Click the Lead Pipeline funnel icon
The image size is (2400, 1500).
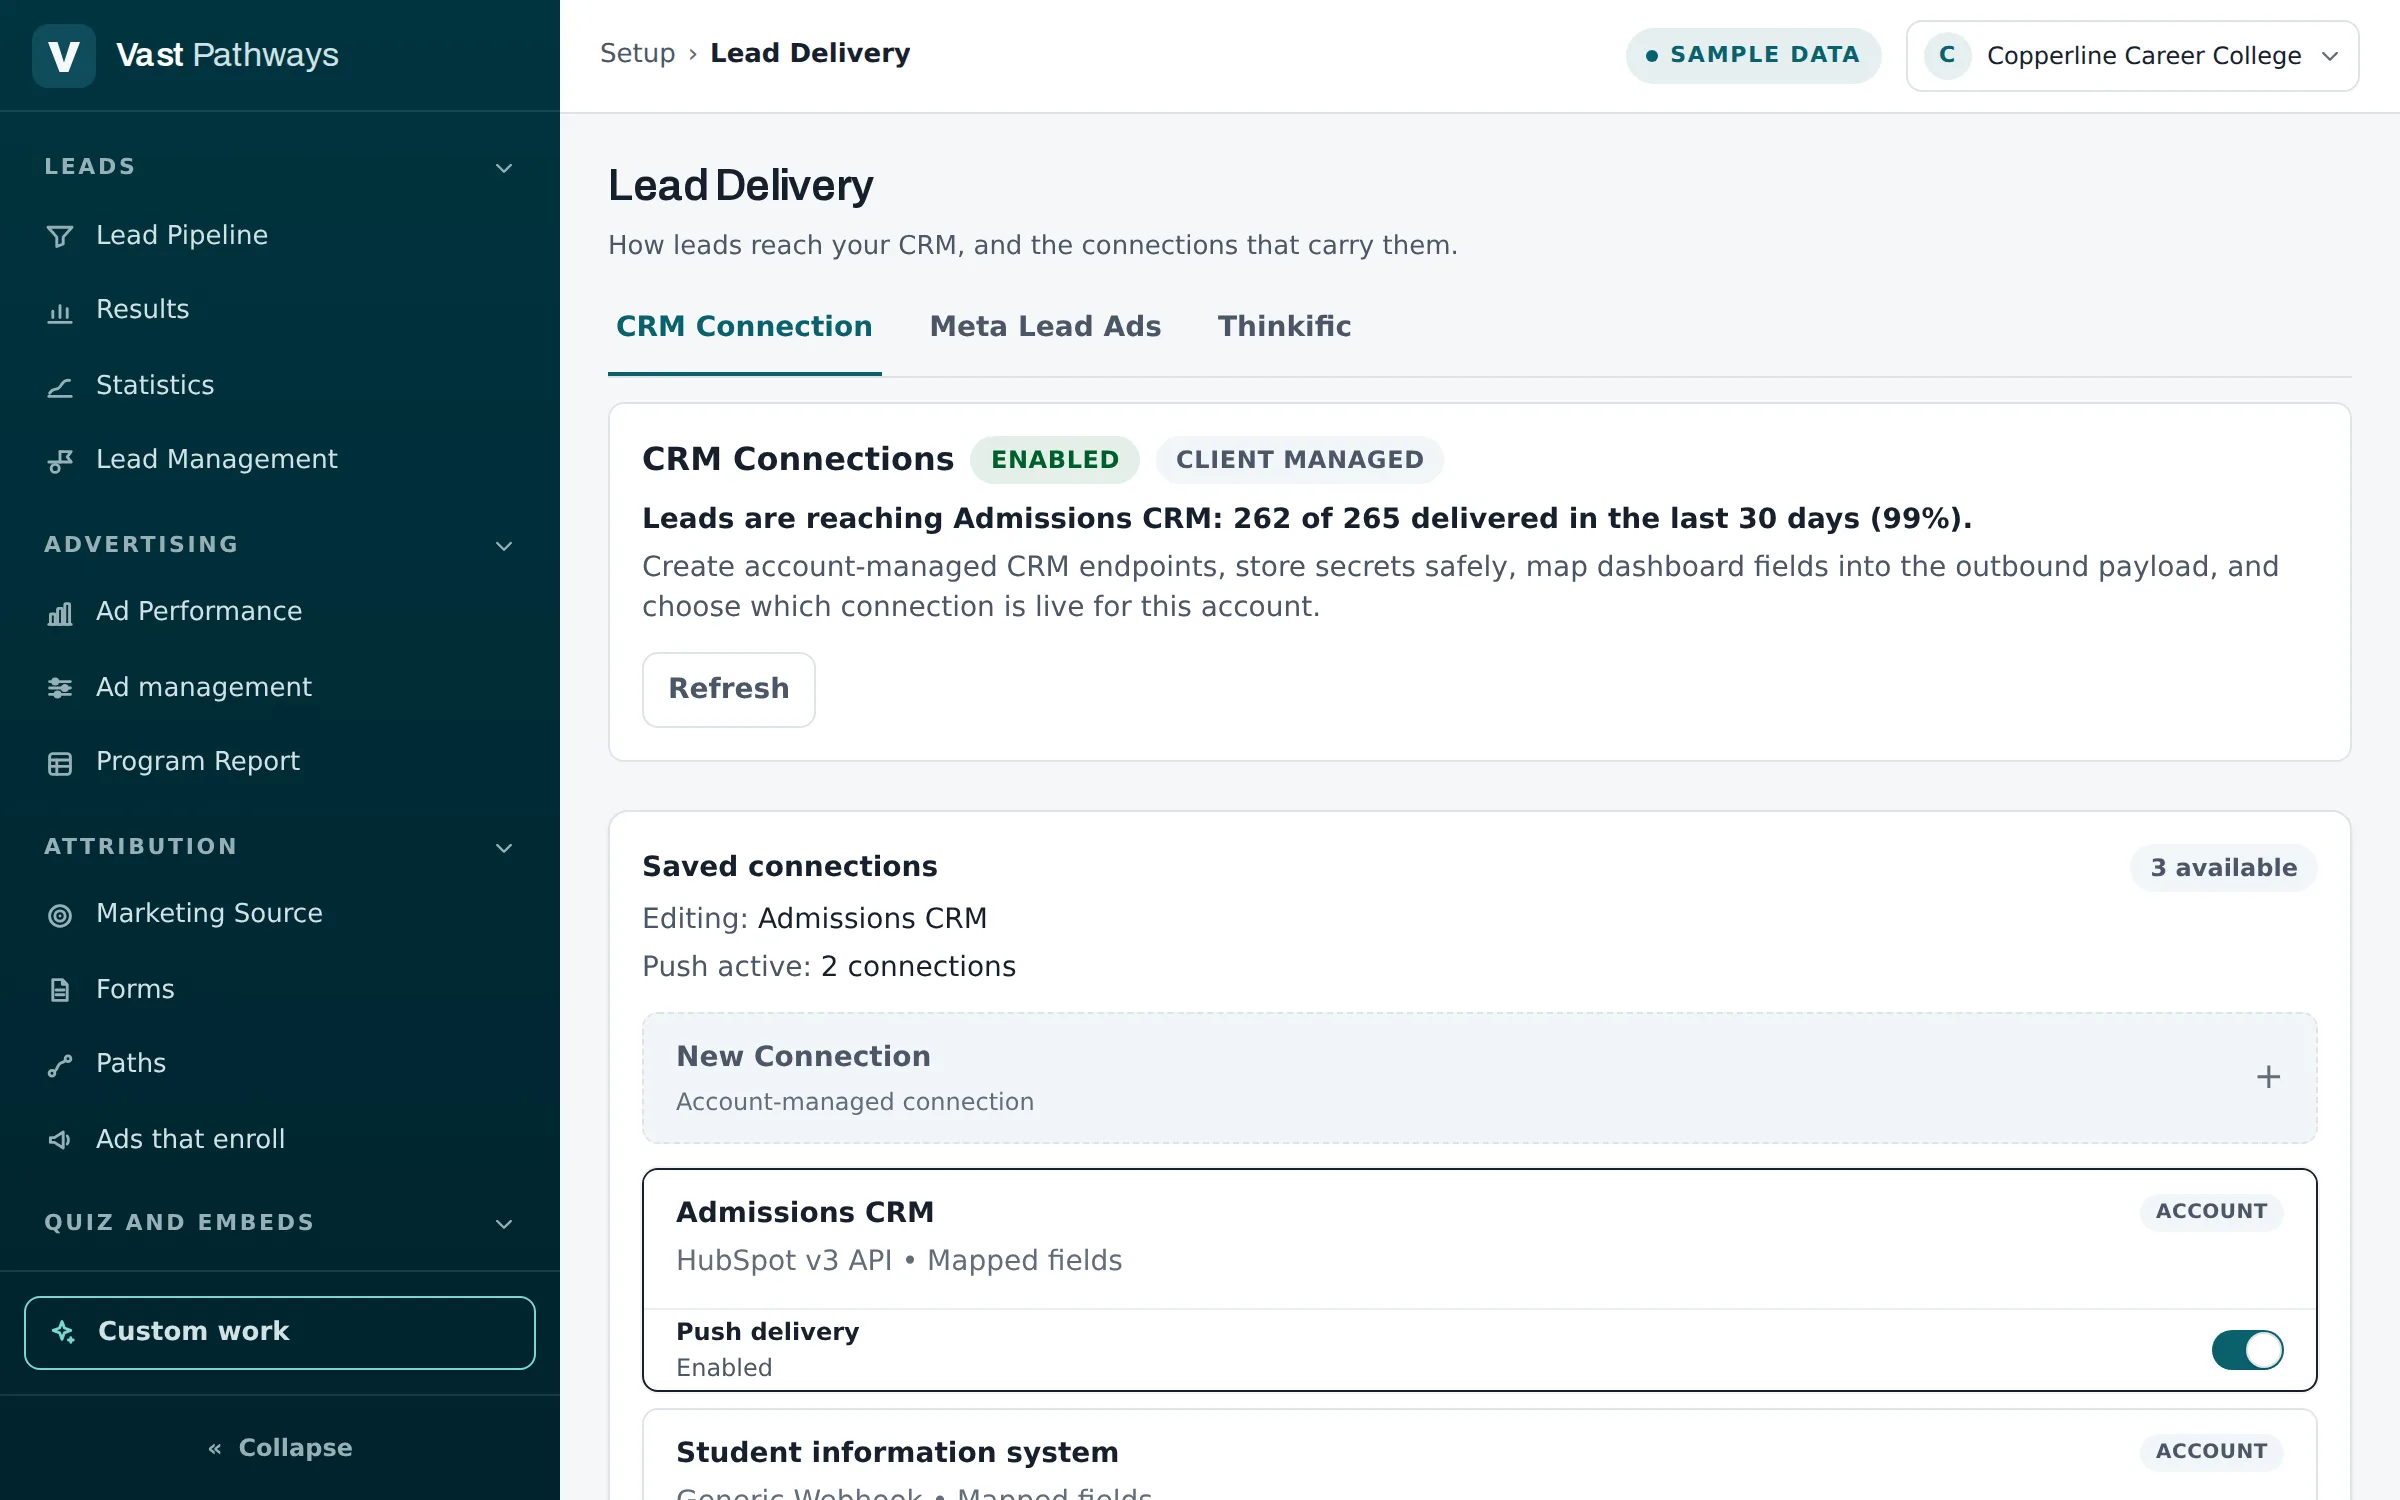(x=60, y=236)
